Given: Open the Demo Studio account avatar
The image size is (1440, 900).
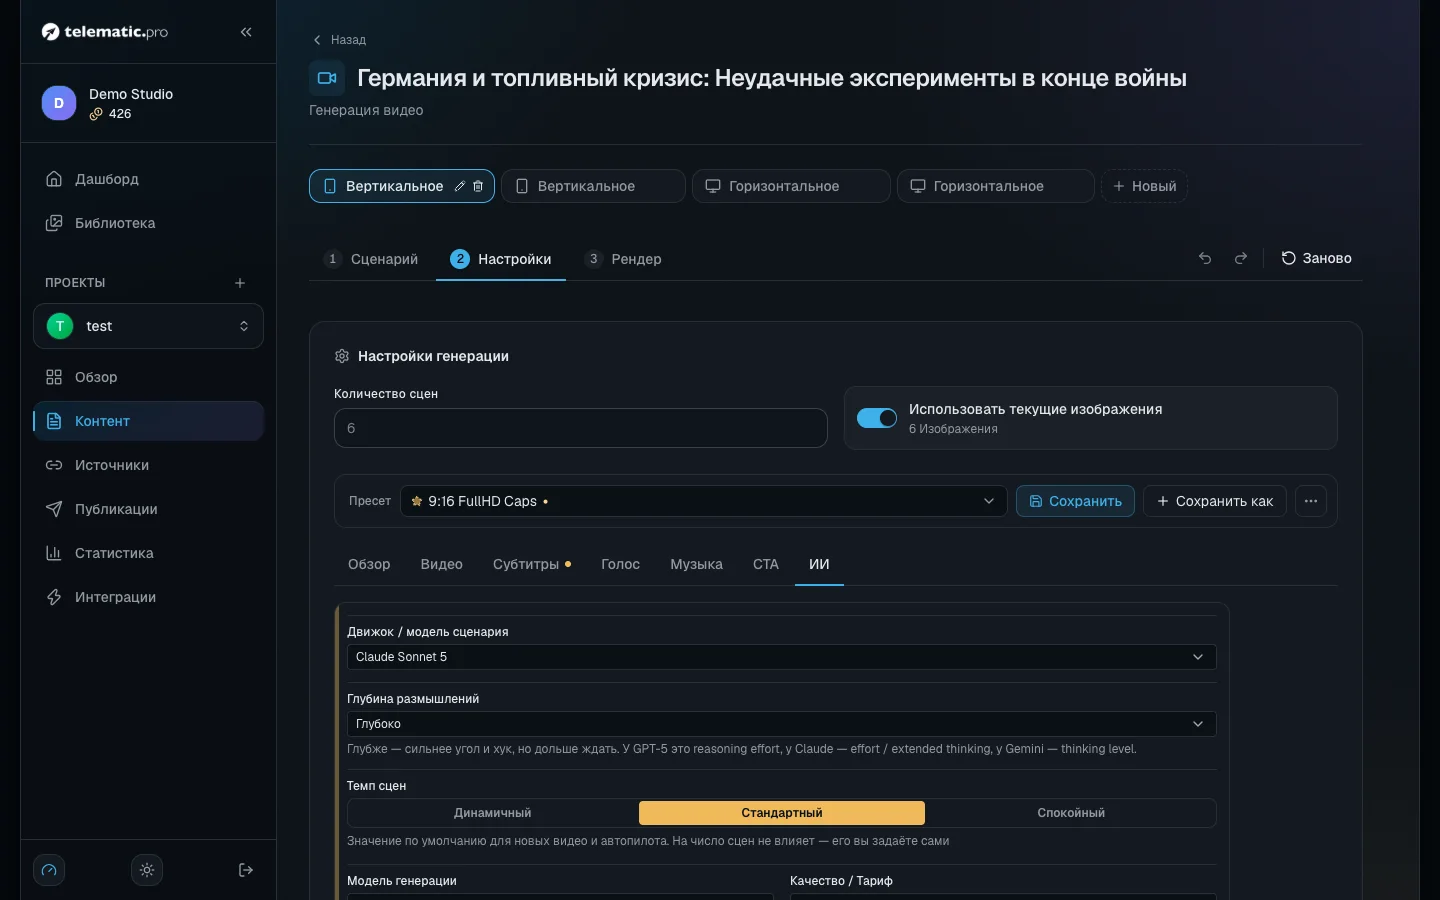Looking at the screenshot, I should (59, 103).
